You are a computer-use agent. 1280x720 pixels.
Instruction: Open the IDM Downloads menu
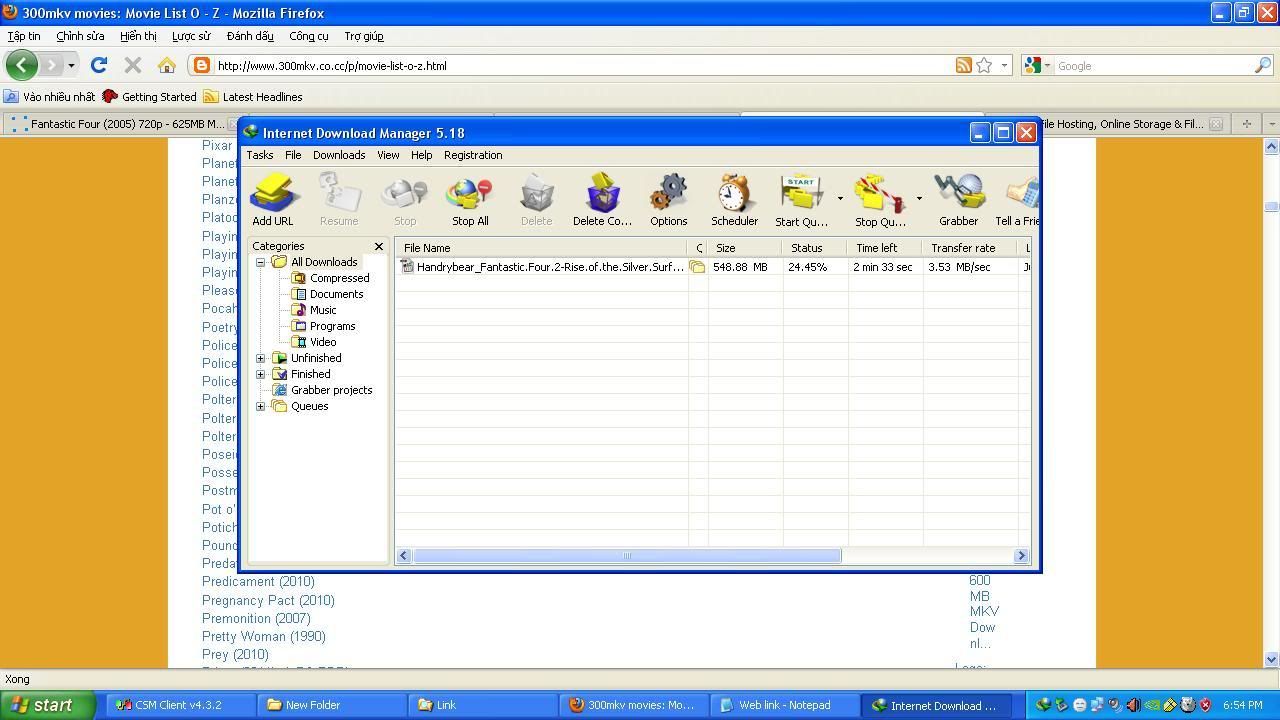coord(339,155)
